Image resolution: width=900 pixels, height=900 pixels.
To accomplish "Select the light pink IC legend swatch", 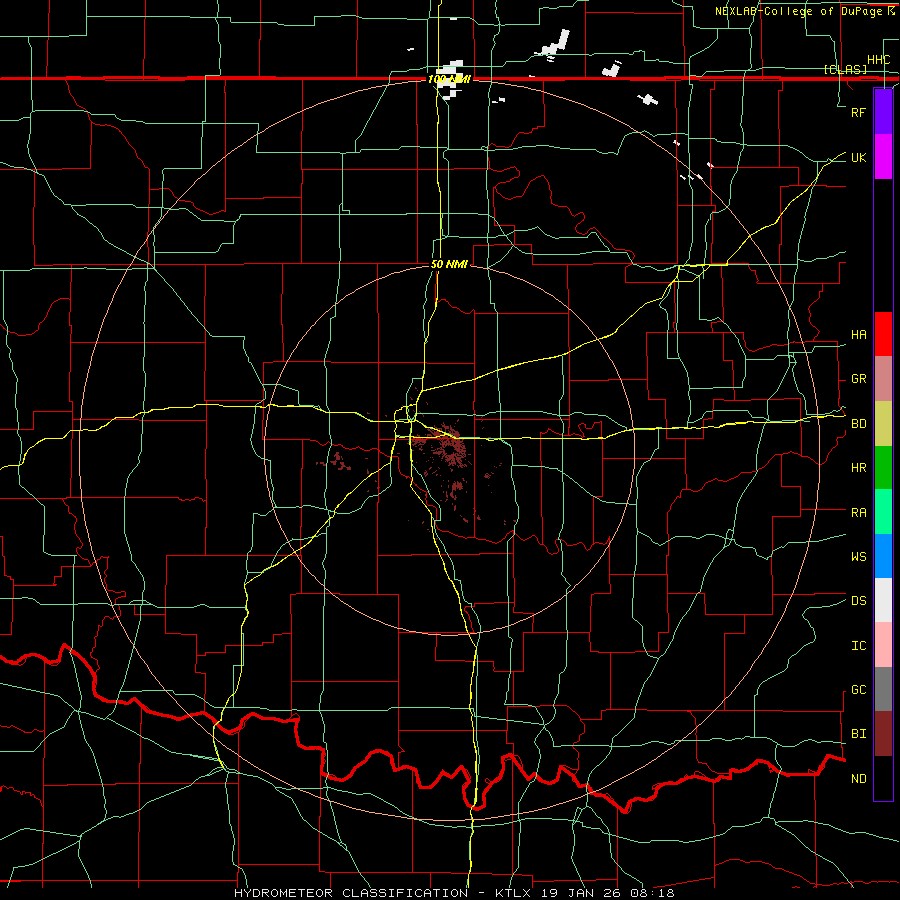I will (883, 645).
